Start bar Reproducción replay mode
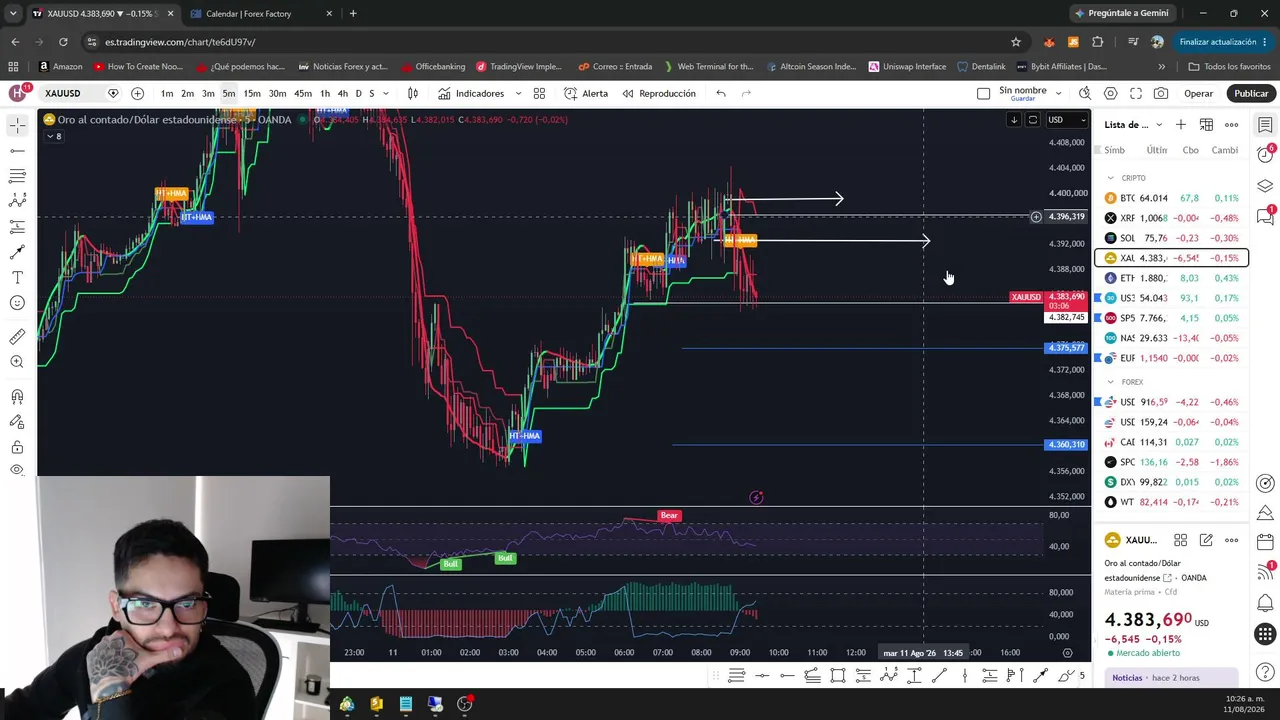The image size is (1280, 720). [x=659, y=93]
